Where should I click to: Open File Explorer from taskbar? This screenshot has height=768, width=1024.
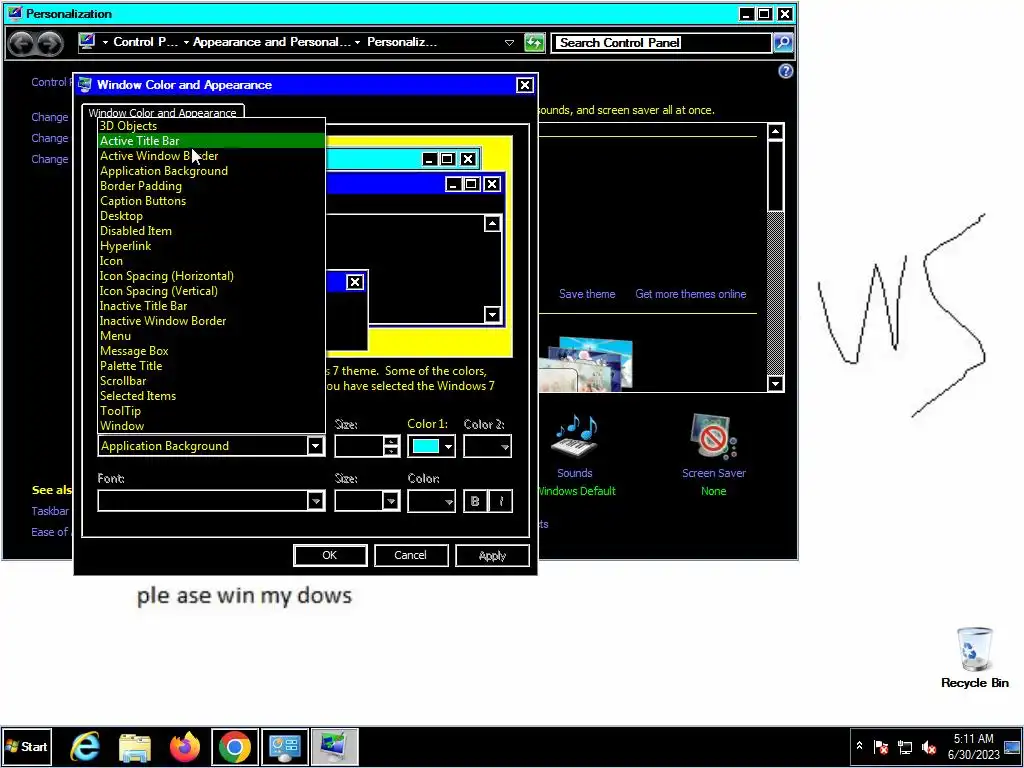[135, 746]
